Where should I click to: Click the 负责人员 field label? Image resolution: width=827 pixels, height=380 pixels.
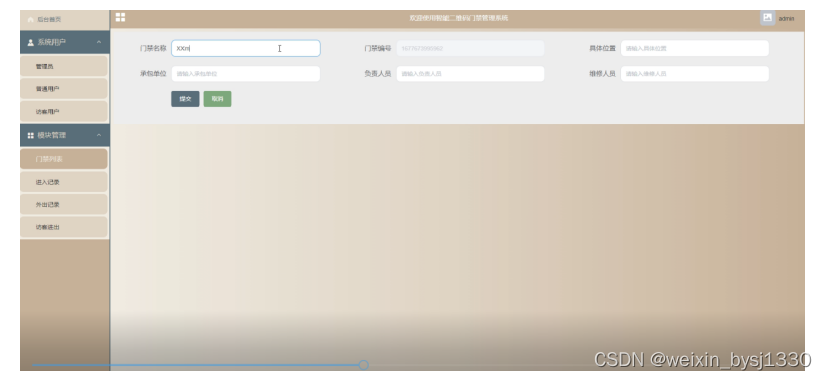[x=378, y=74]
